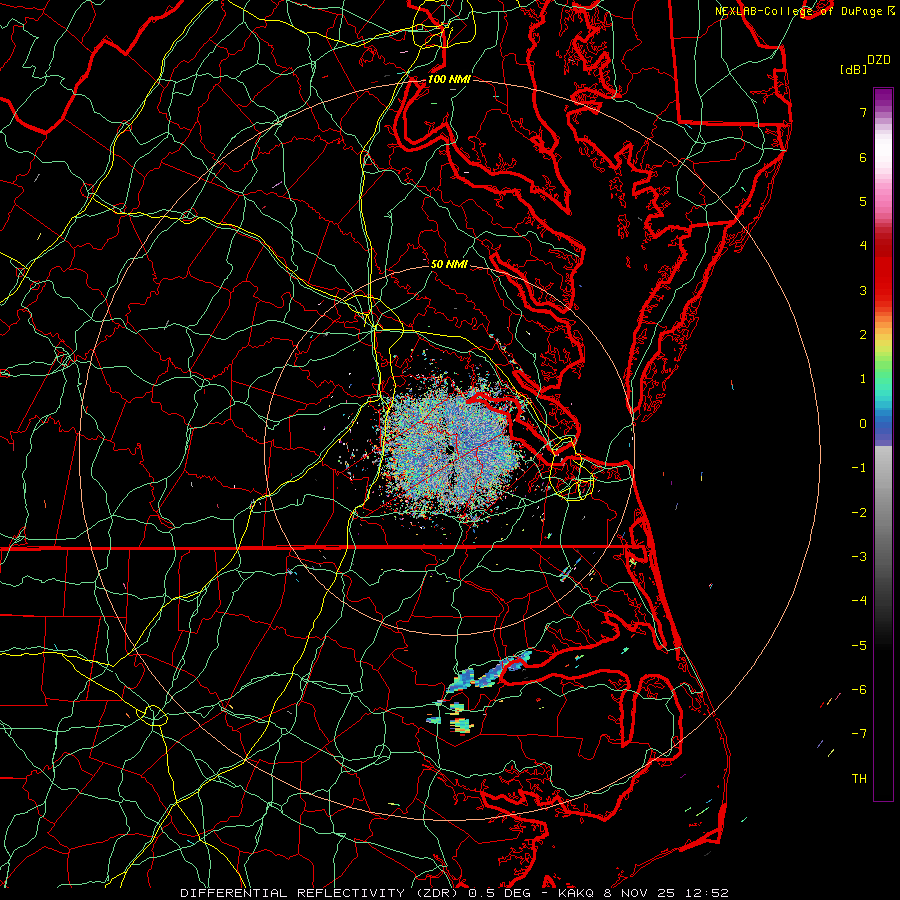This screenshot has height=900, width=900.
Task: Click the color scale value 1
Action: click(x=863, y=379)
